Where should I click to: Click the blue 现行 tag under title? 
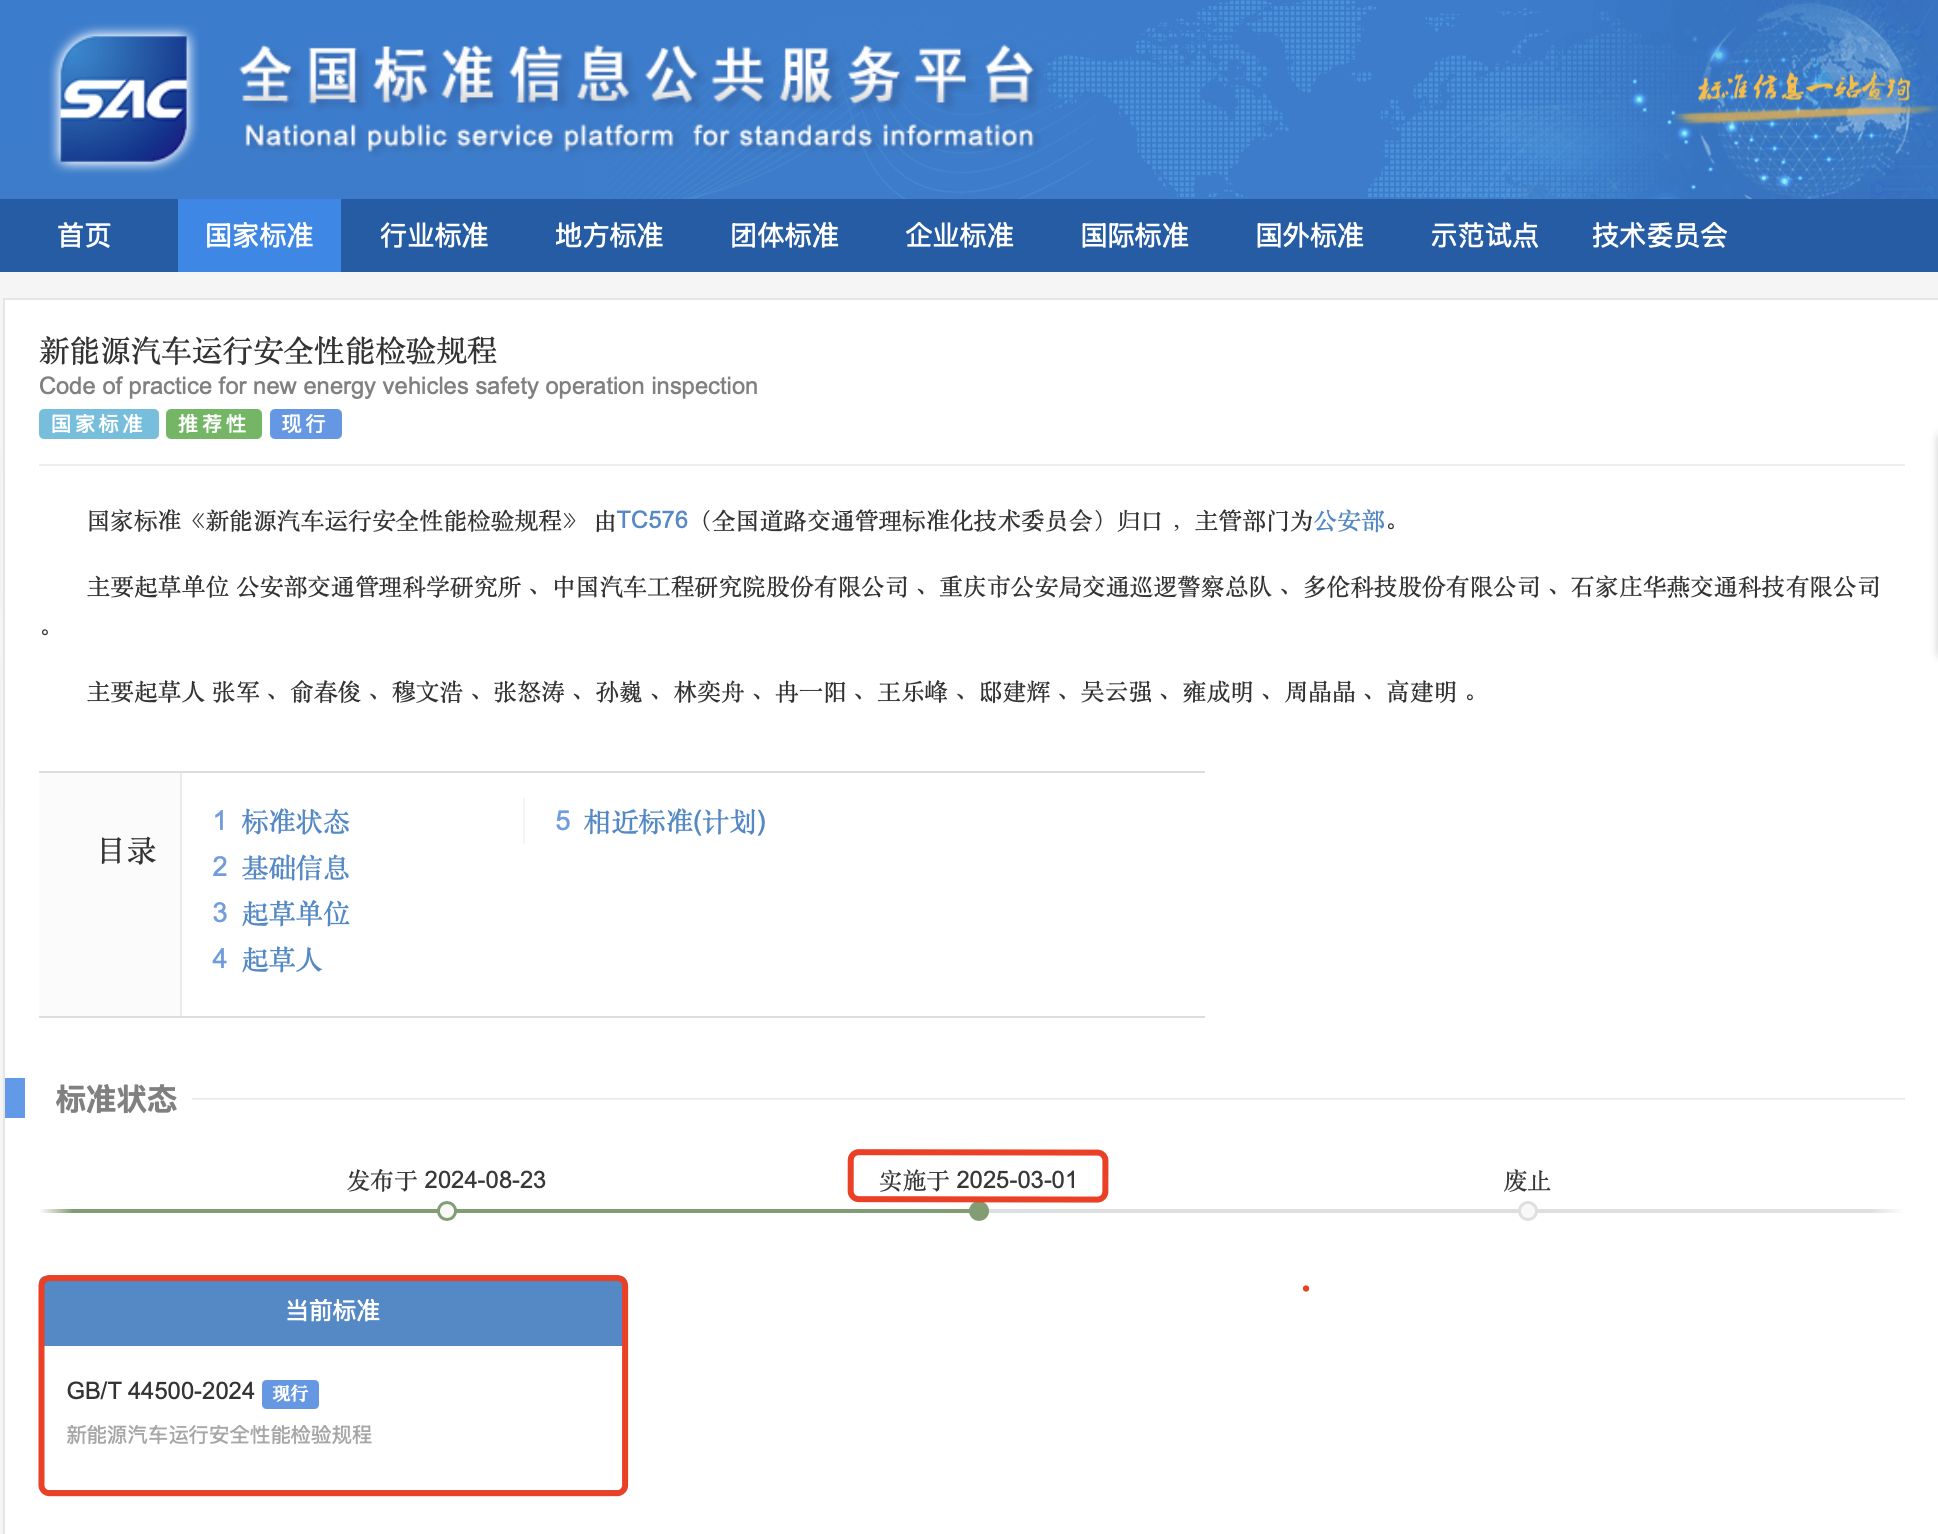[x=305, y=424]
